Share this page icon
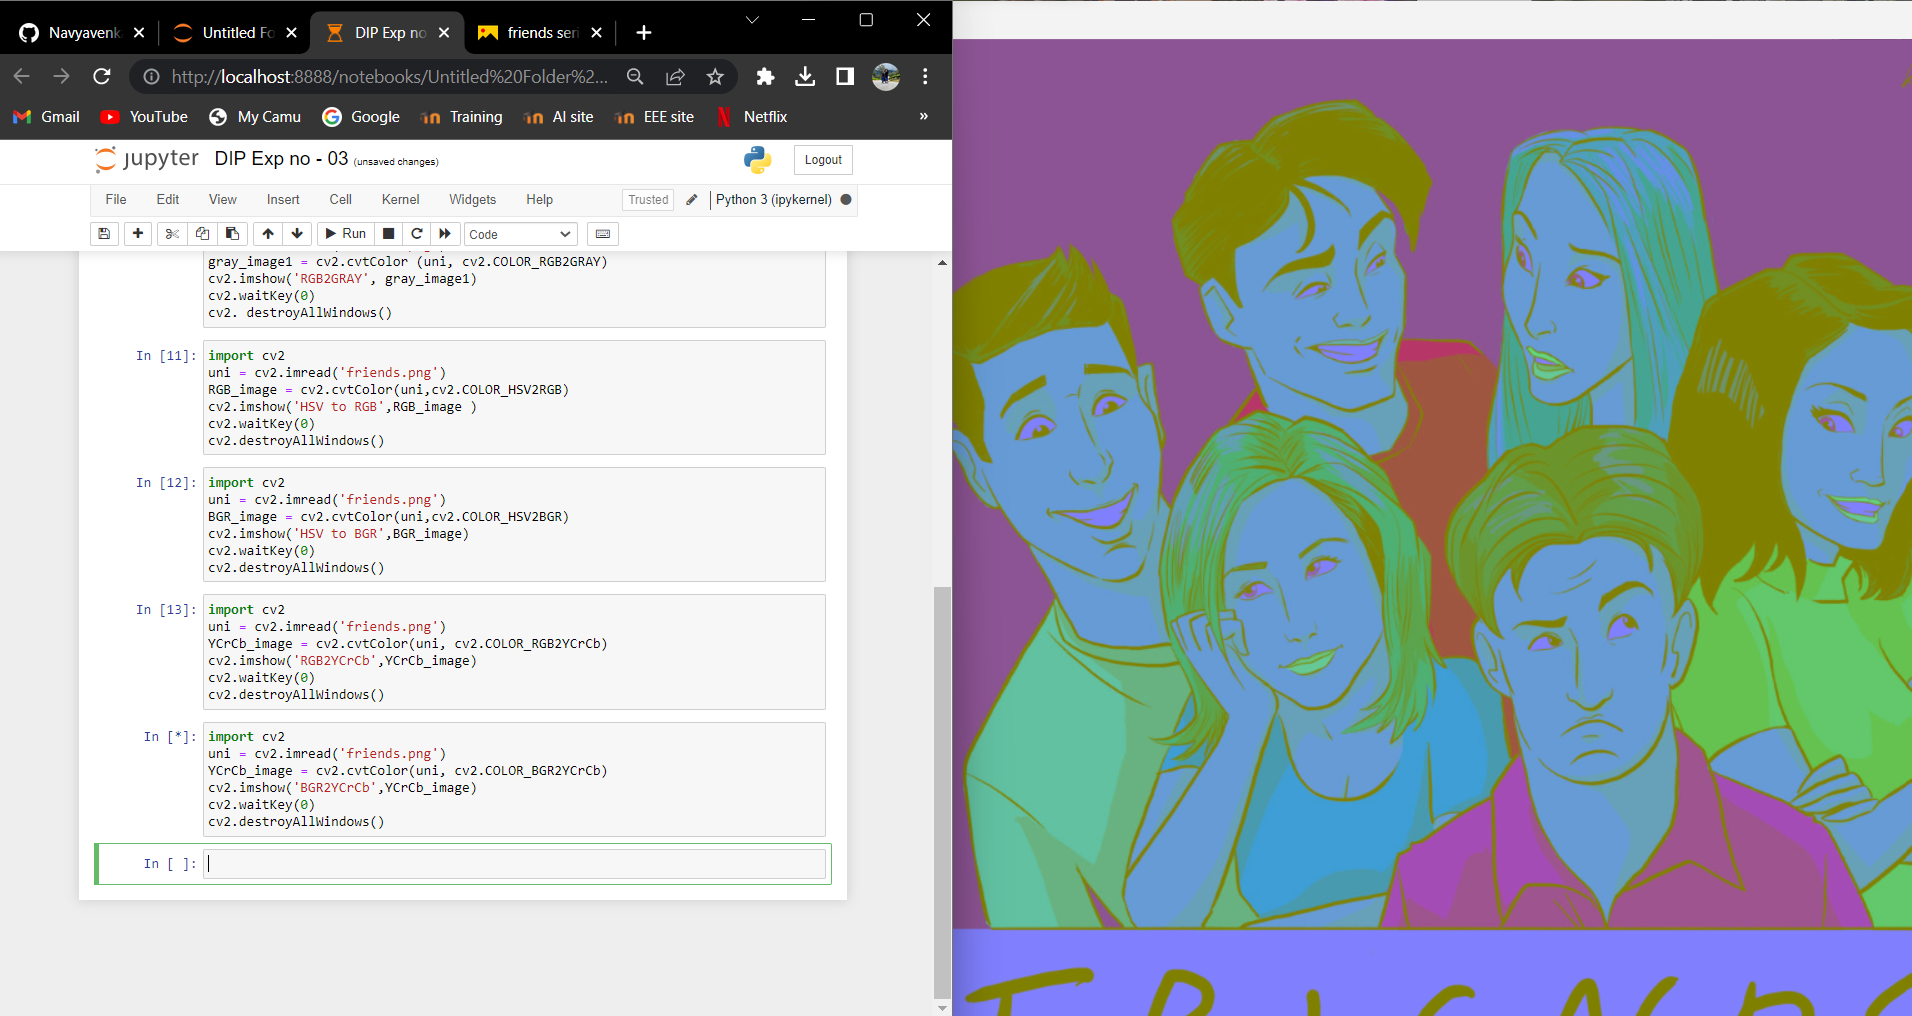Screen dimensions: 1912x1016 click(675, 77)
